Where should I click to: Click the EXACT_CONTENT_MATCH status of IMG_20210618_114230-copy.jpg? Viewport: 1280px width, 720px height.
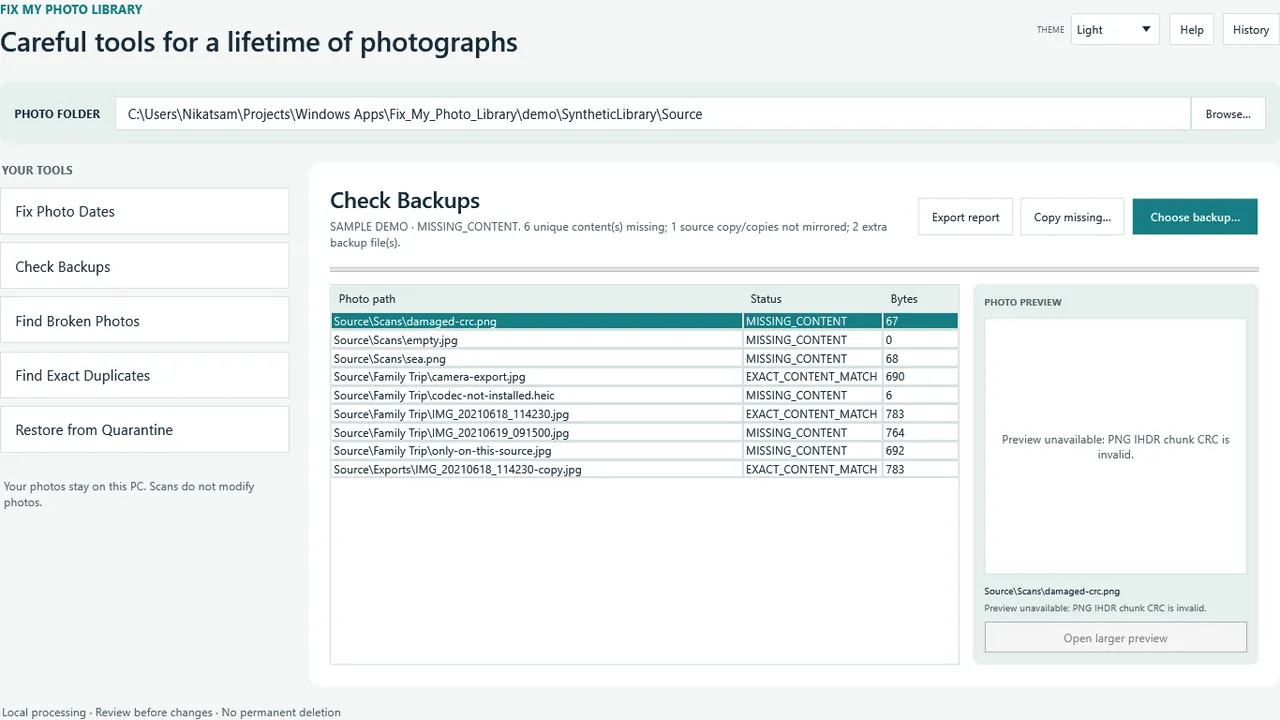click(x=811, y=469)
